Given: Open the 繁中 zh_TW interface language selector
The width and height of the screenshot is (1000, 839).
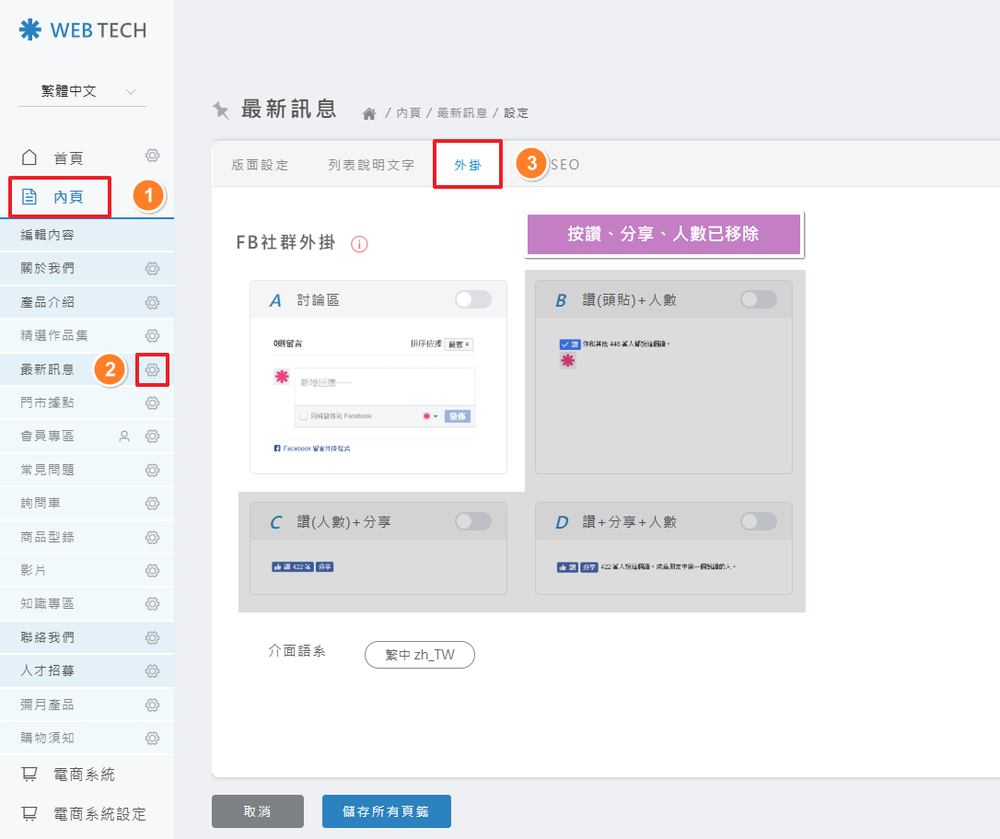Looking at the screenshot, I should pyautogui.click(x=419, y=655).
